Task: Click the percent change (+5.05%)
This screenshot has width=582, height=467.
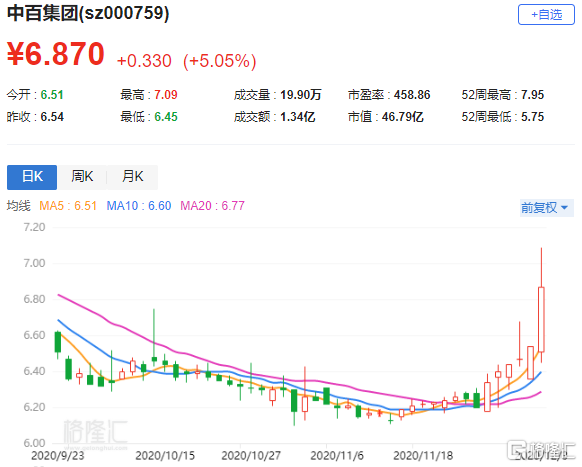Action: [220, 61]
